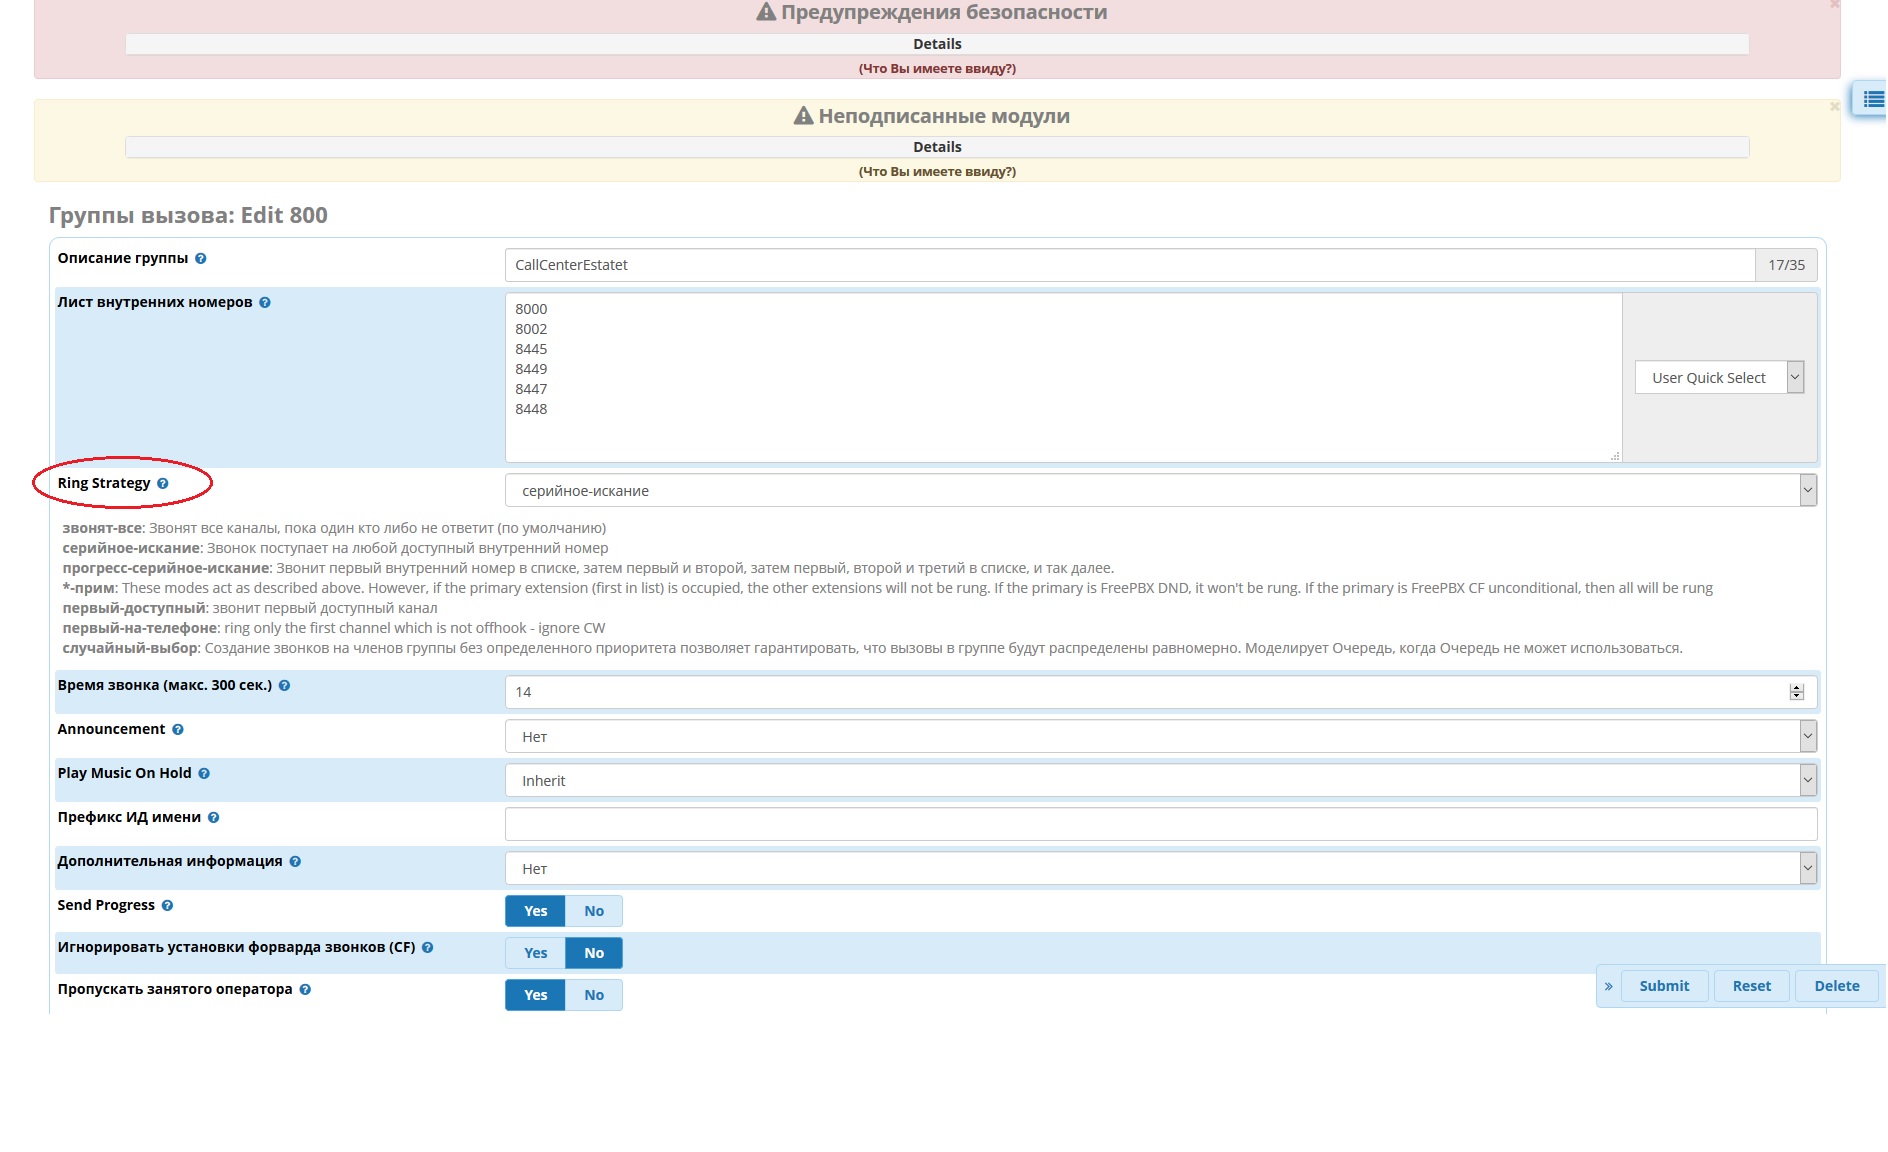Click the Submit button
1888x1152 pixels.
[1664, 986]
